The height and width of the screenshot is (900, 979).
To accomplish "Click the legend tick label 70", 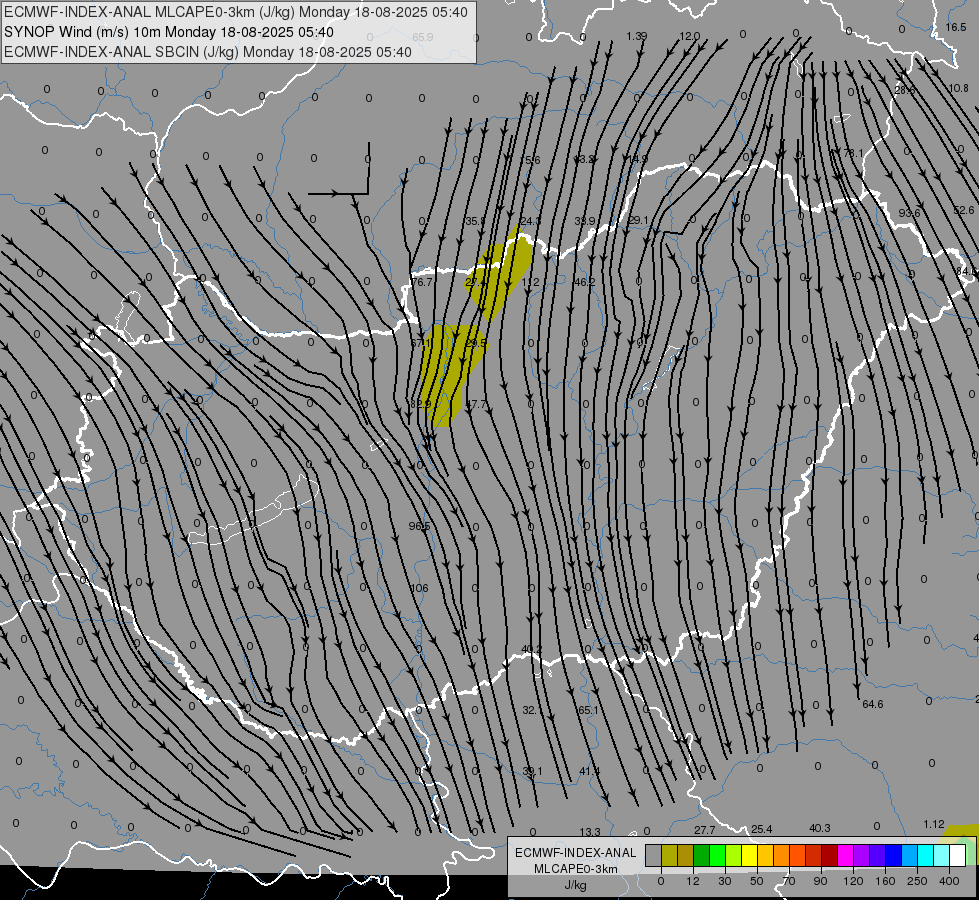I will [789, 881].
